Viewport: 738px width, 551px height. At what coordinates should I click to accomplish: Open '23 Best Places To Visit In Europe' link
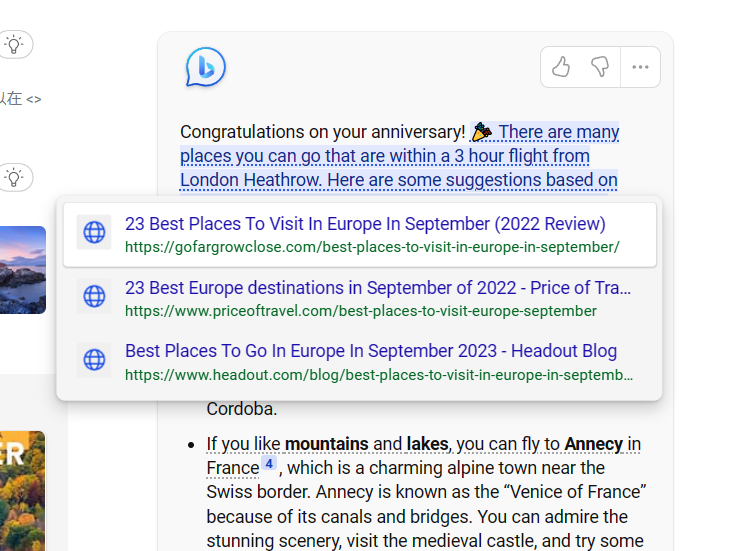pyautogui.click(x=365, y=224)
